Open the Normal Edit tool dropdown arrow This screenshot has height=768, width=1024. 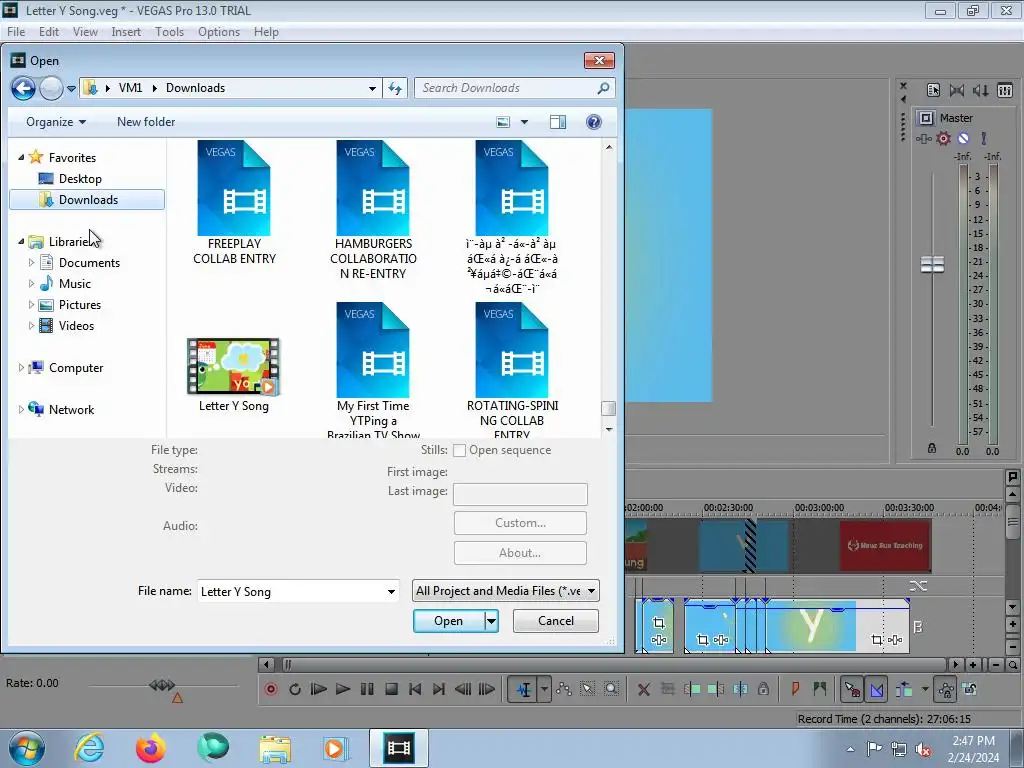544,689
